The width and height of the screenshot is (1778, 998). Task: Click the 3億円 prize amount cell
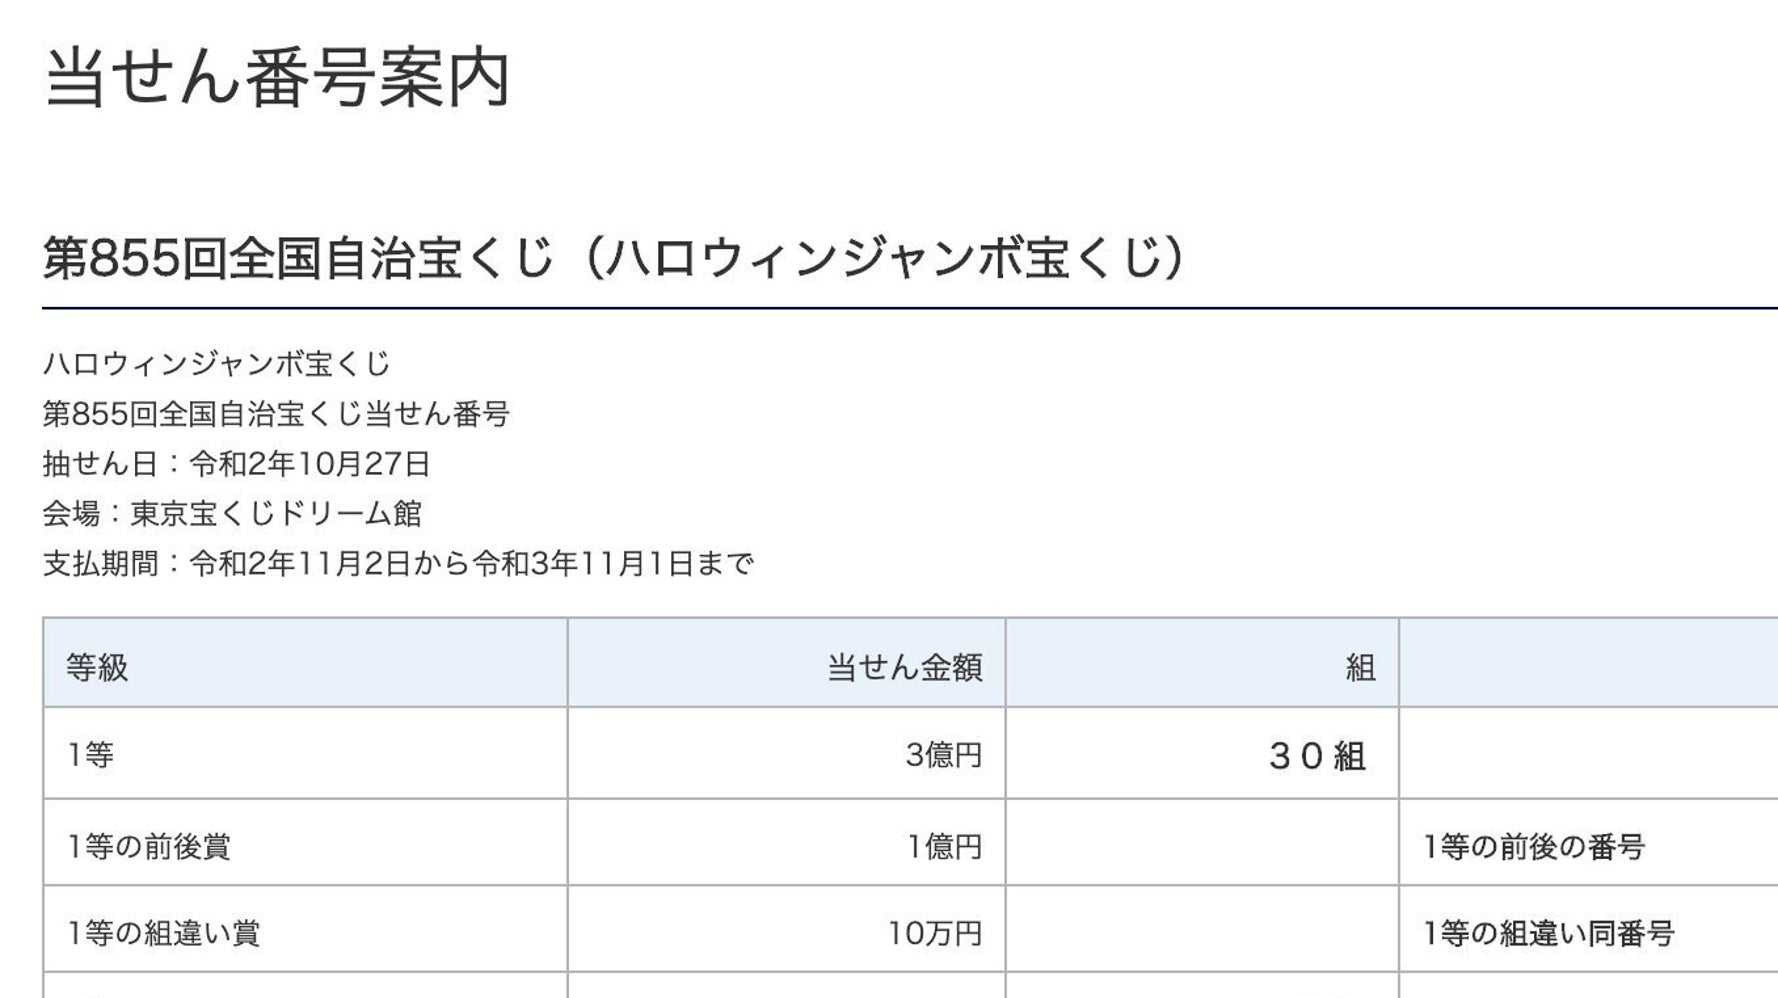tap(943, 754)
